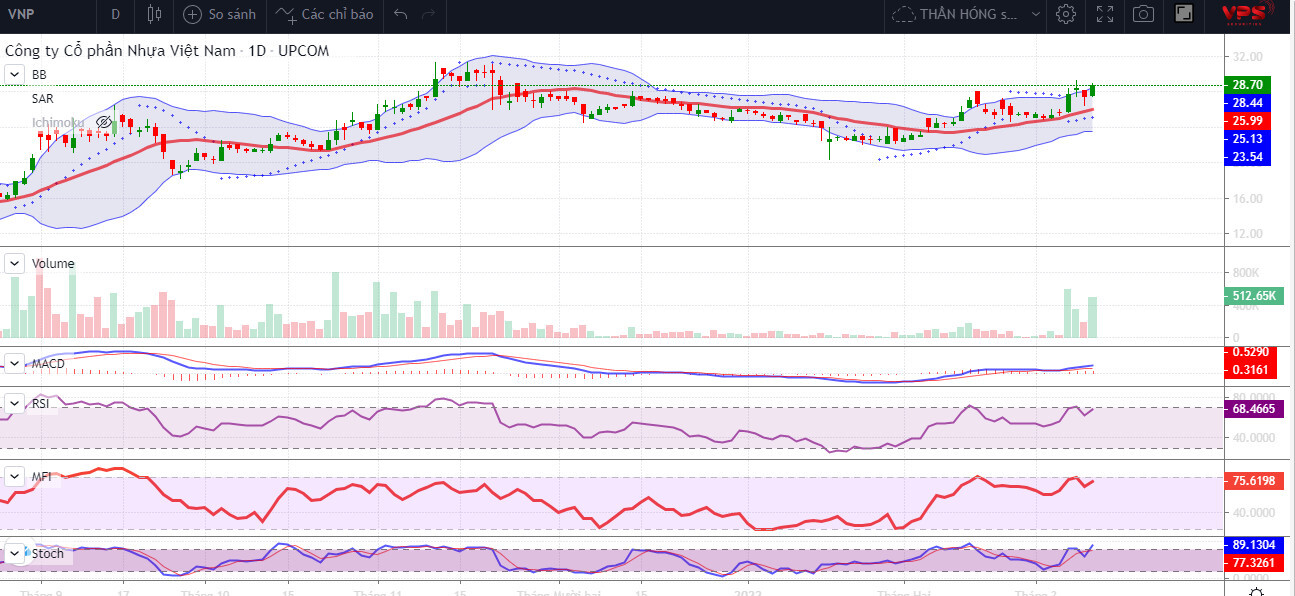
Task: Click the 23.54 blue price label
Action: pyautogui.click(x=1247, y=157)
